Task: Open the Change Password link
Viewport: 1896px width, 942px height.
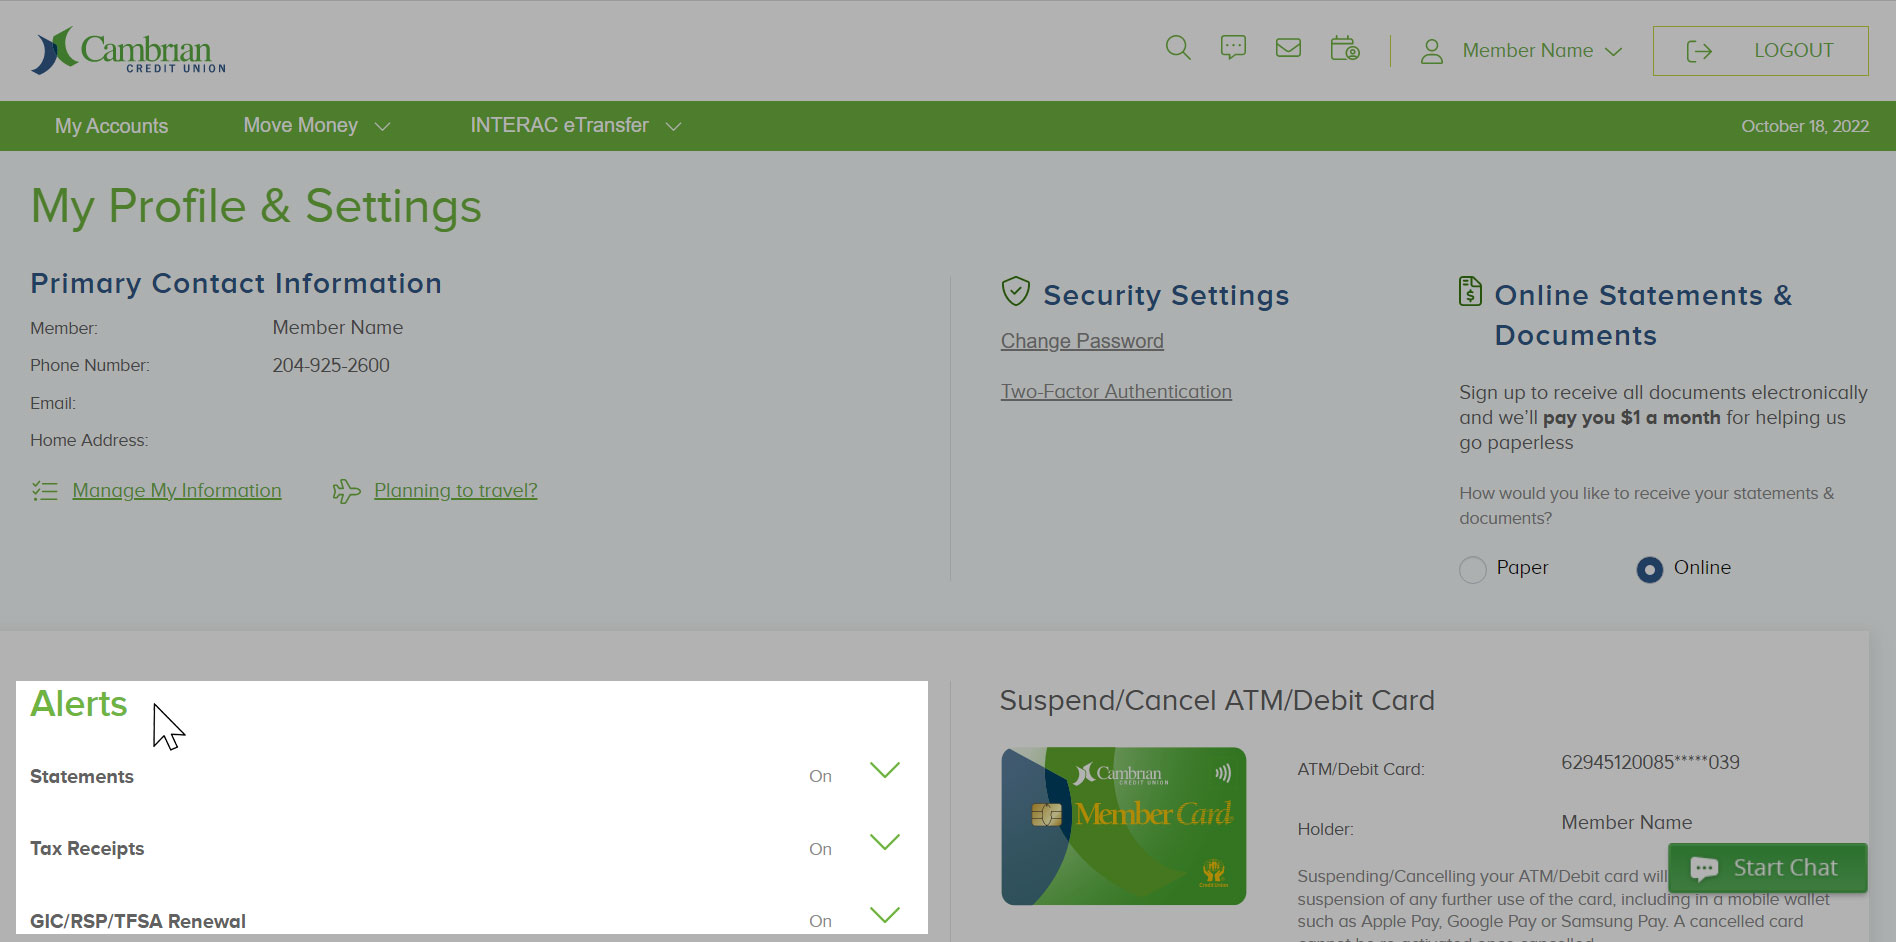Action: tap(1081, 340)
